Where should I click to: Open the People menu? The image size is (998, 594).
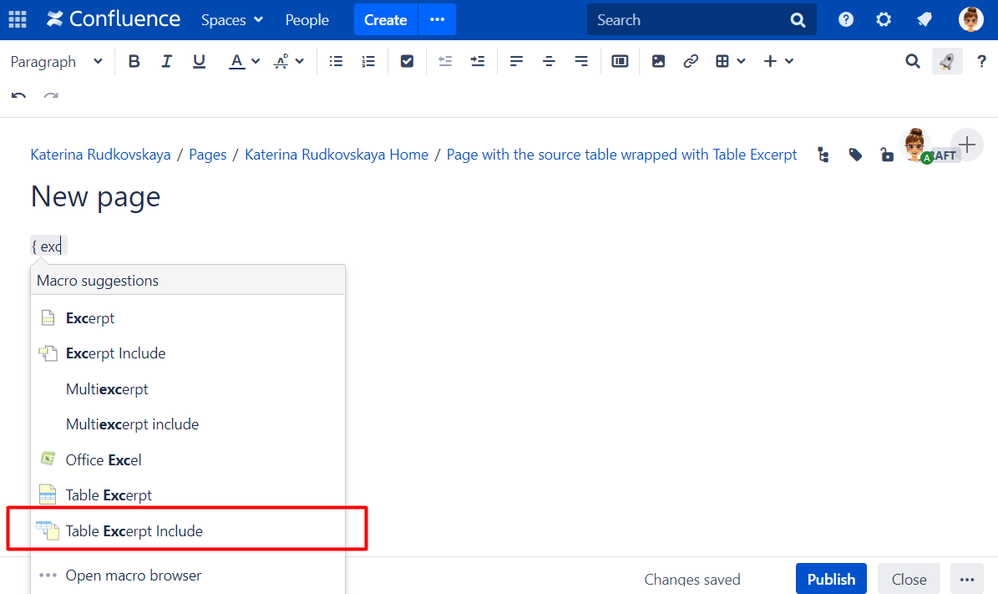(x=307, y=20)
